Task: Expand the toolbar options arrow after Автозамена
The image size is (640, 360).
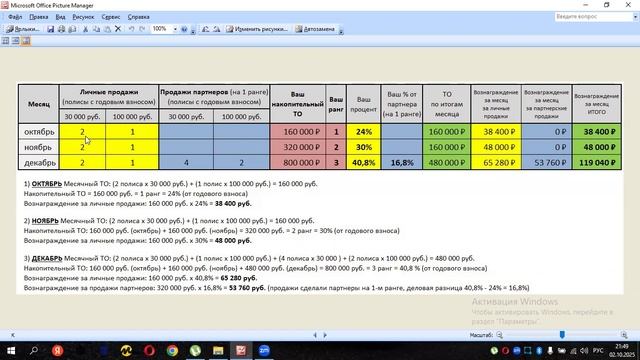Action: pyautogui.click(x=341, y=30)
